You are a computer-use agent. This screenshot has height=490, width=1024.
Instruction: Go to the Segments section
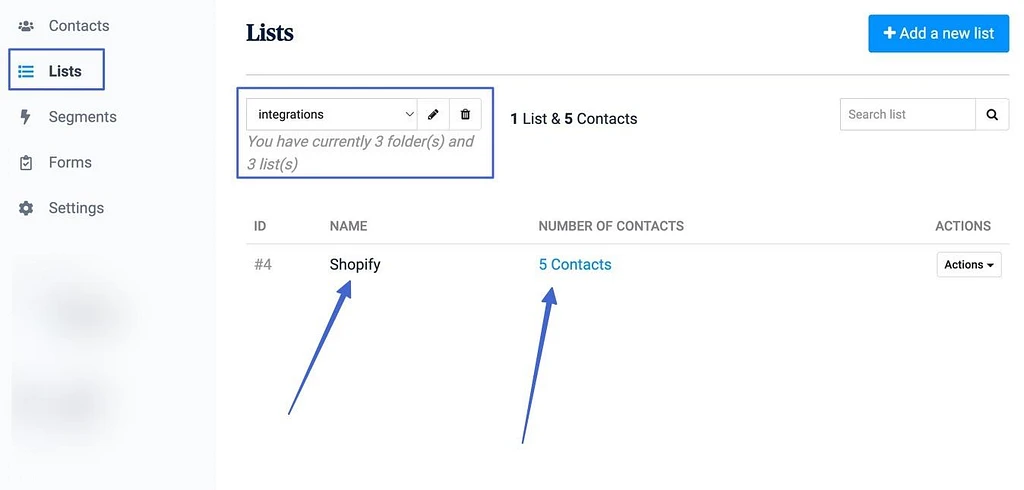point(82,117)
